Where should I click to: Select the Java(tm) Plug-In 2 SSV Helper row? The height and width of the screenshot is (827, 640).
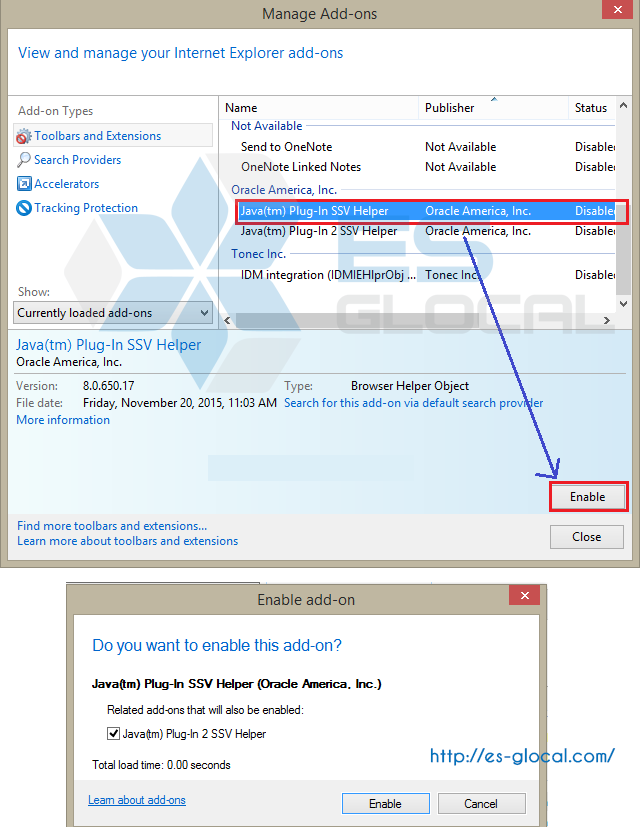click(x=427, y=231)
